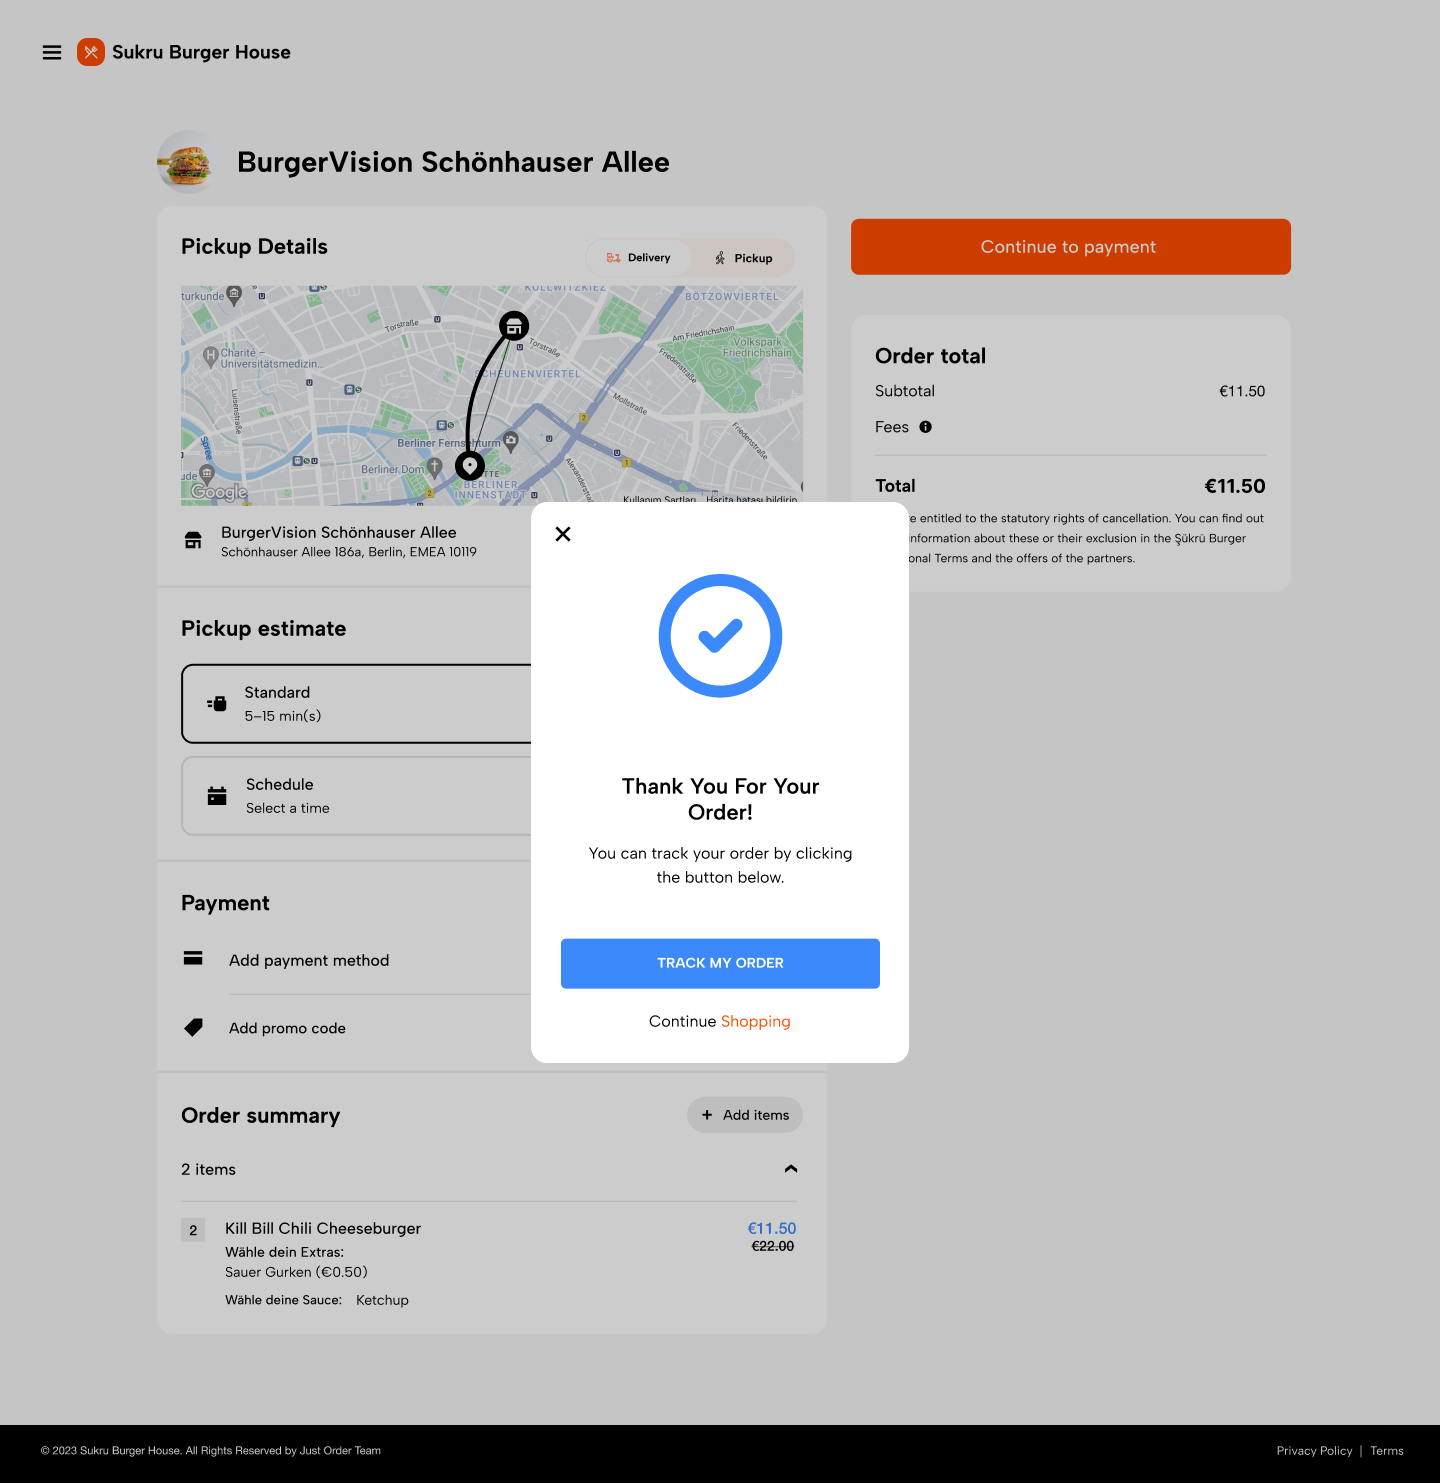Viewport: 1440px width, 1483px height.
Task: Click the promo code tag icon
Action: 194,1027
